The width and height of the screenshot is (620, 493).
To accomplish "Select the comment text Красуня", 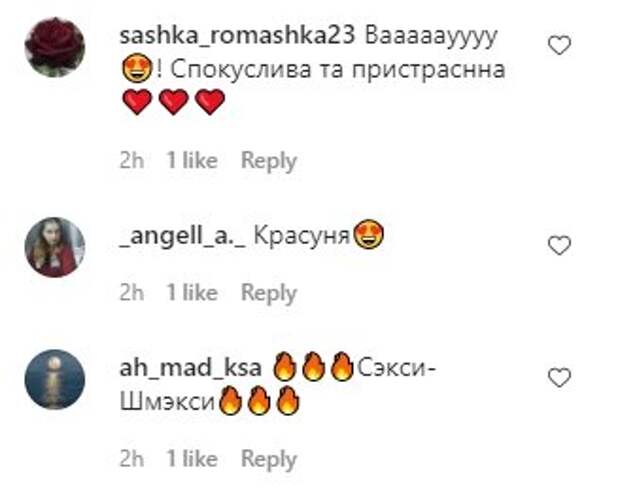I will (302, 236).
